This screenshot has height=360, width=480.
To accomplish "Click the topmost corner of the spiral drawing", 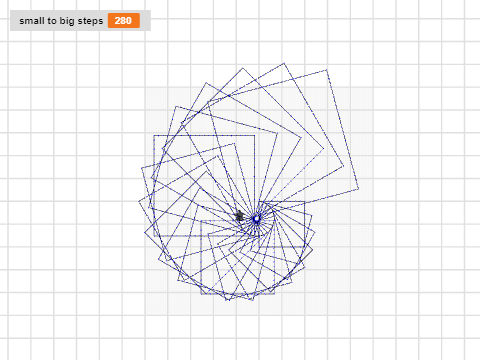I will 284,63.
